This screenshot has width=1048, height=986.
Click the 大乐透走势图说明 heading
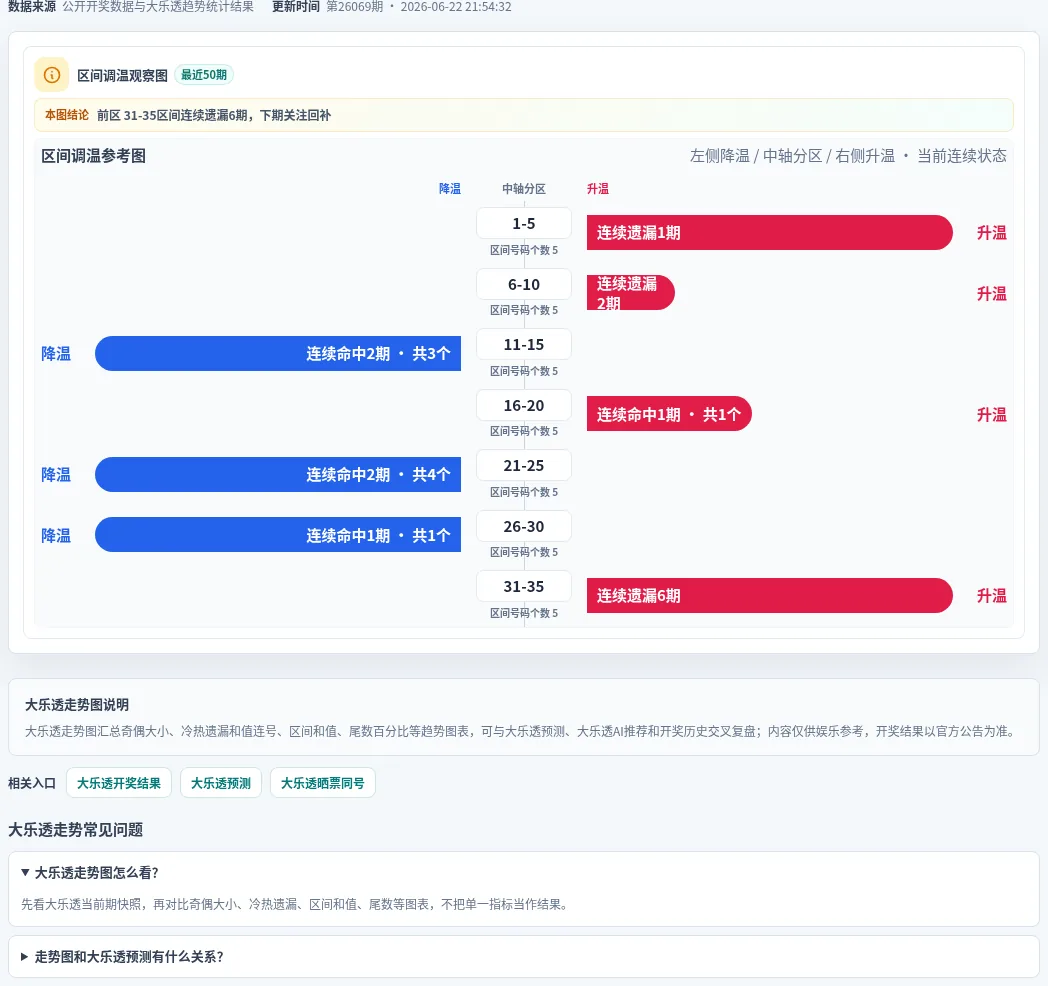pos(77,705)
